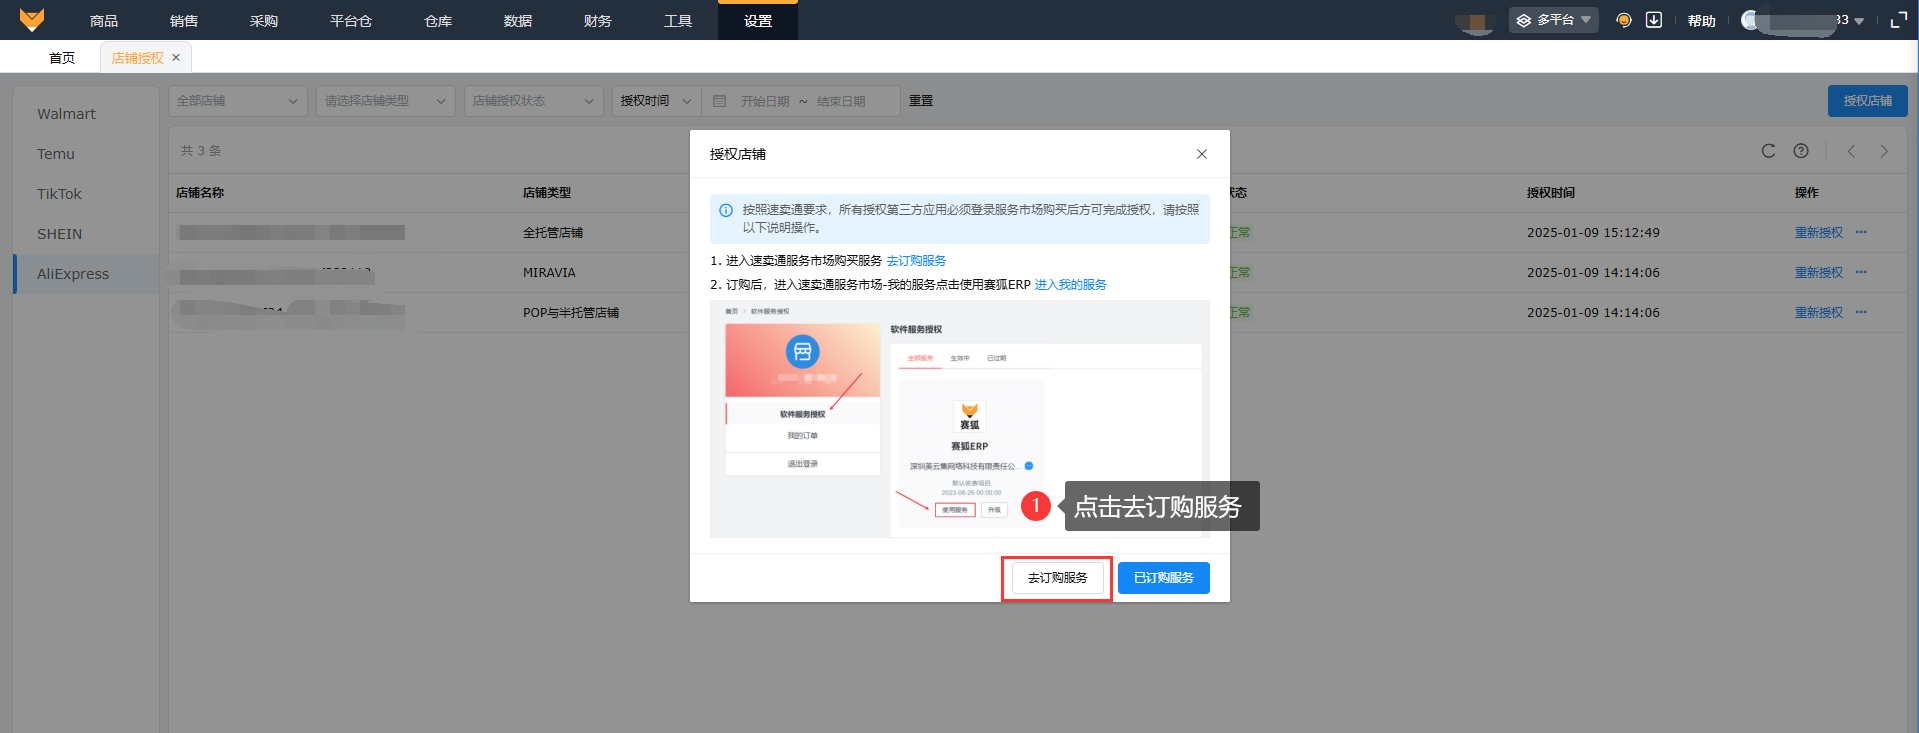Expand the 全部店铺 dropdown
This screenshot has width=1919, height=733.
coord(238,101)
